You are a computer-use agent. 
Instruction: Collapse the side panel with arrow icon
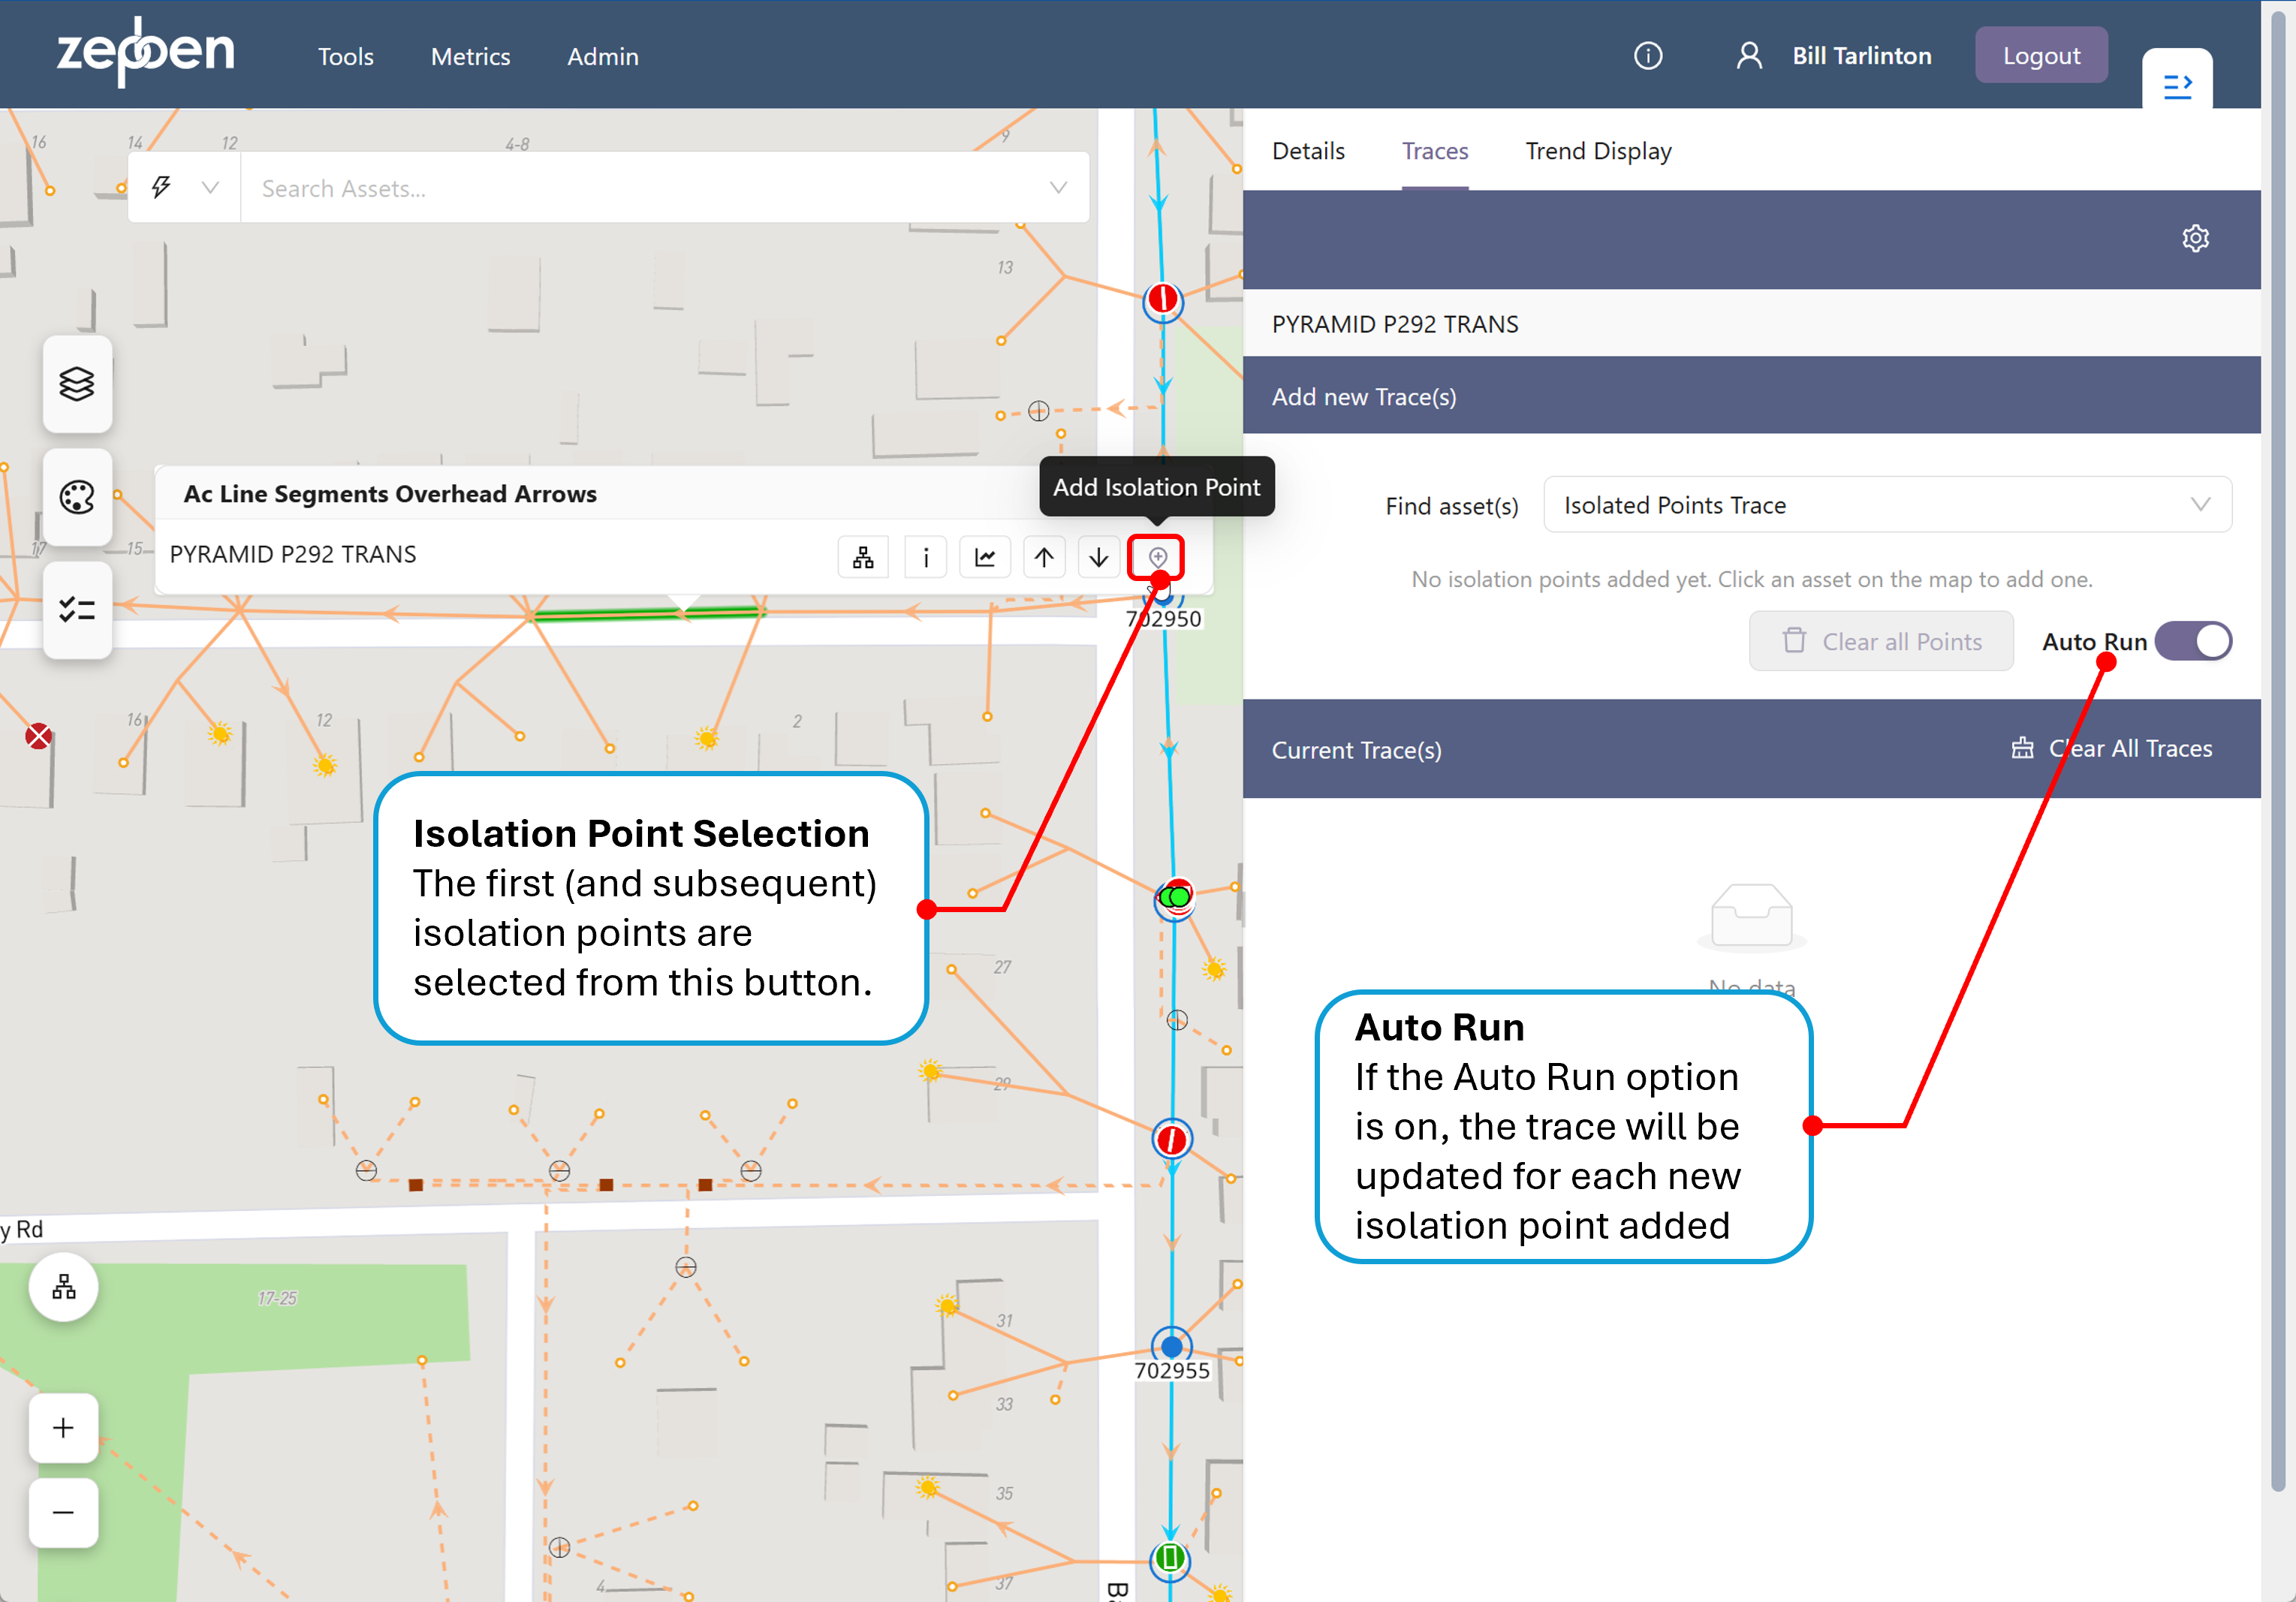(x=2177, y=86)
